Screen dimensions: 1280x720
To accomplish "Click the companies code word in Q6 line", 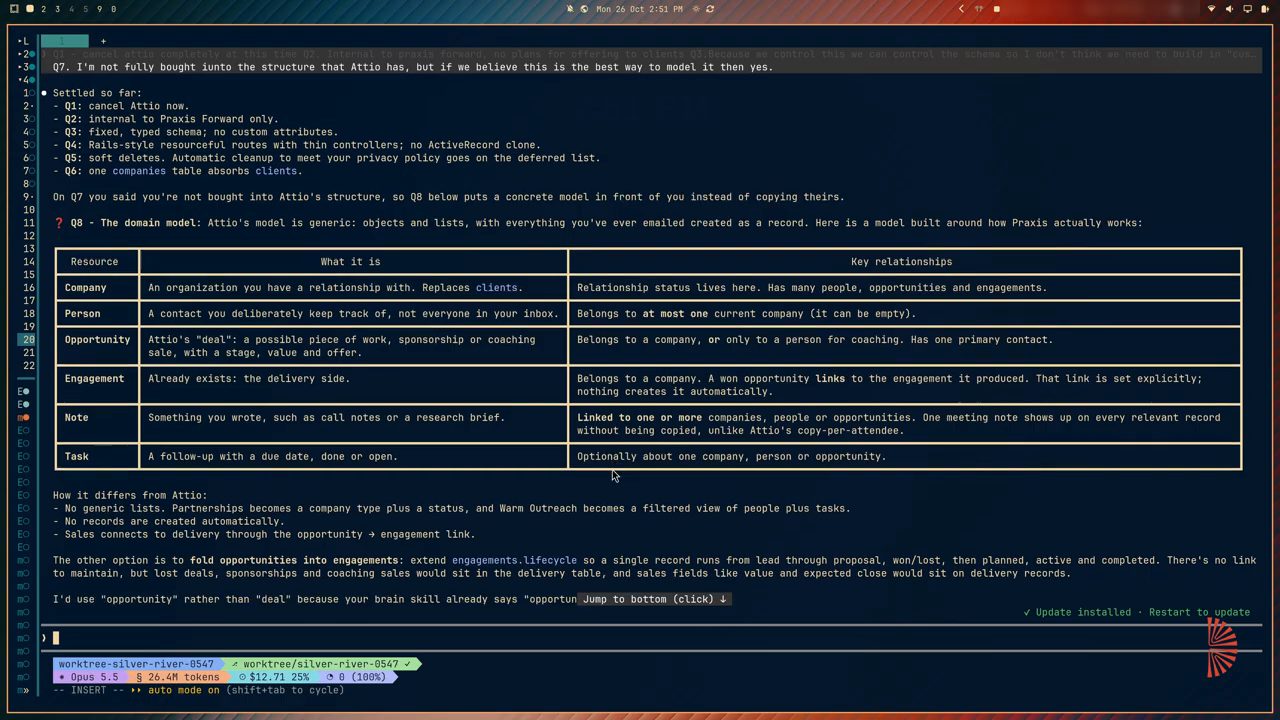I will (x=139, y=171).
